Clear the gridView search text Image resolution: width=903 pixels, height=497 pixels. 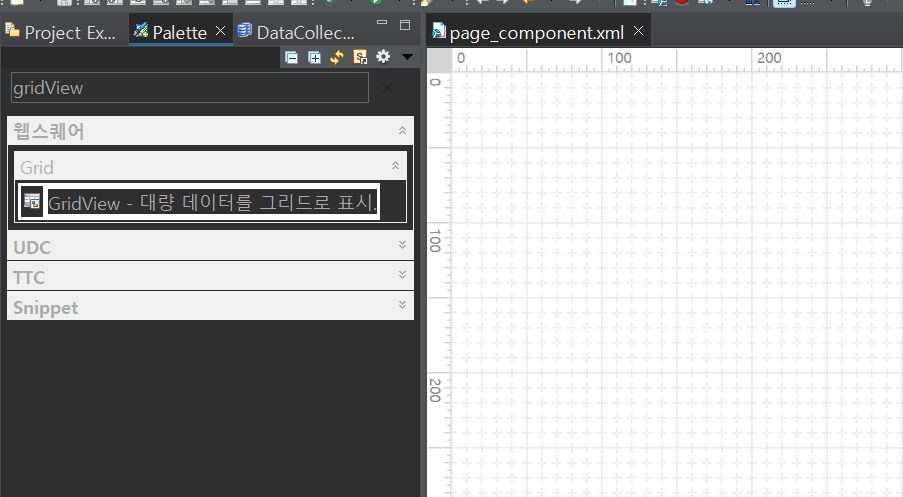tap(388, 88)
